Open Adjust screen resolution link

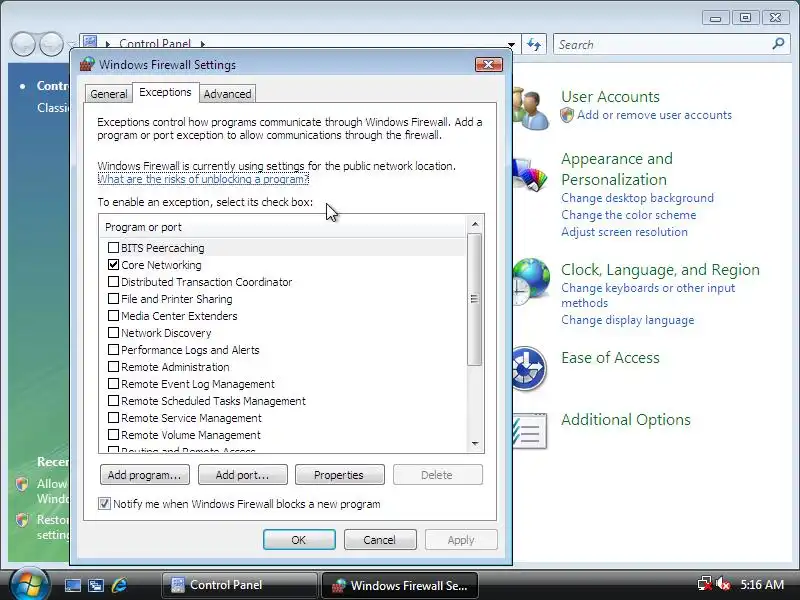tap(624, 232)
